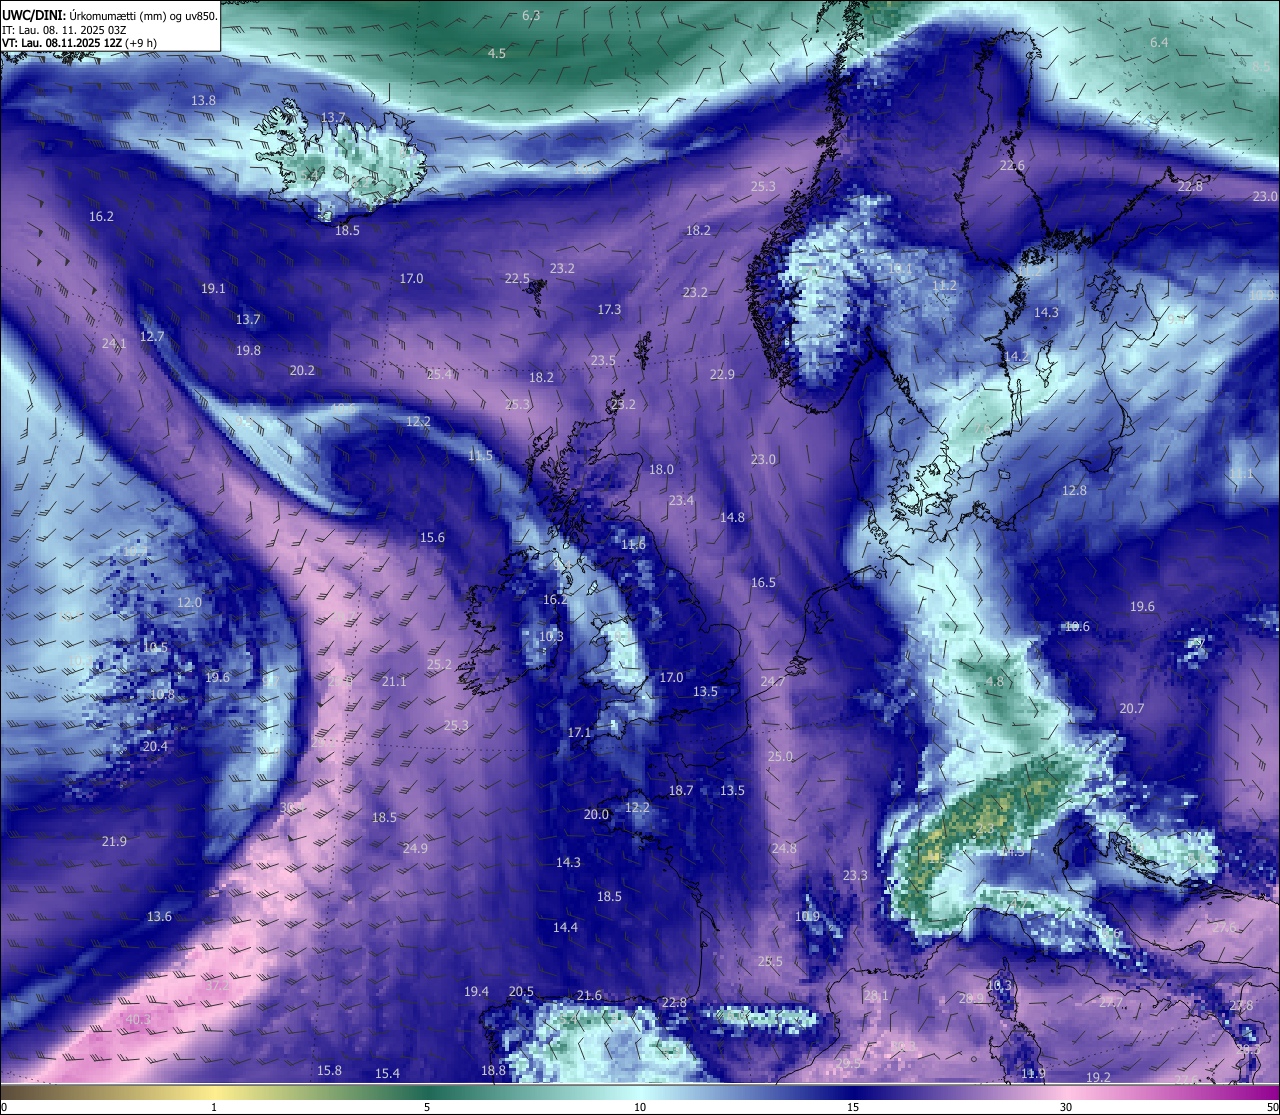The image size is (1280, 1115).
Task: Click the 15.6 value on the map
Action: pos(432,537)
